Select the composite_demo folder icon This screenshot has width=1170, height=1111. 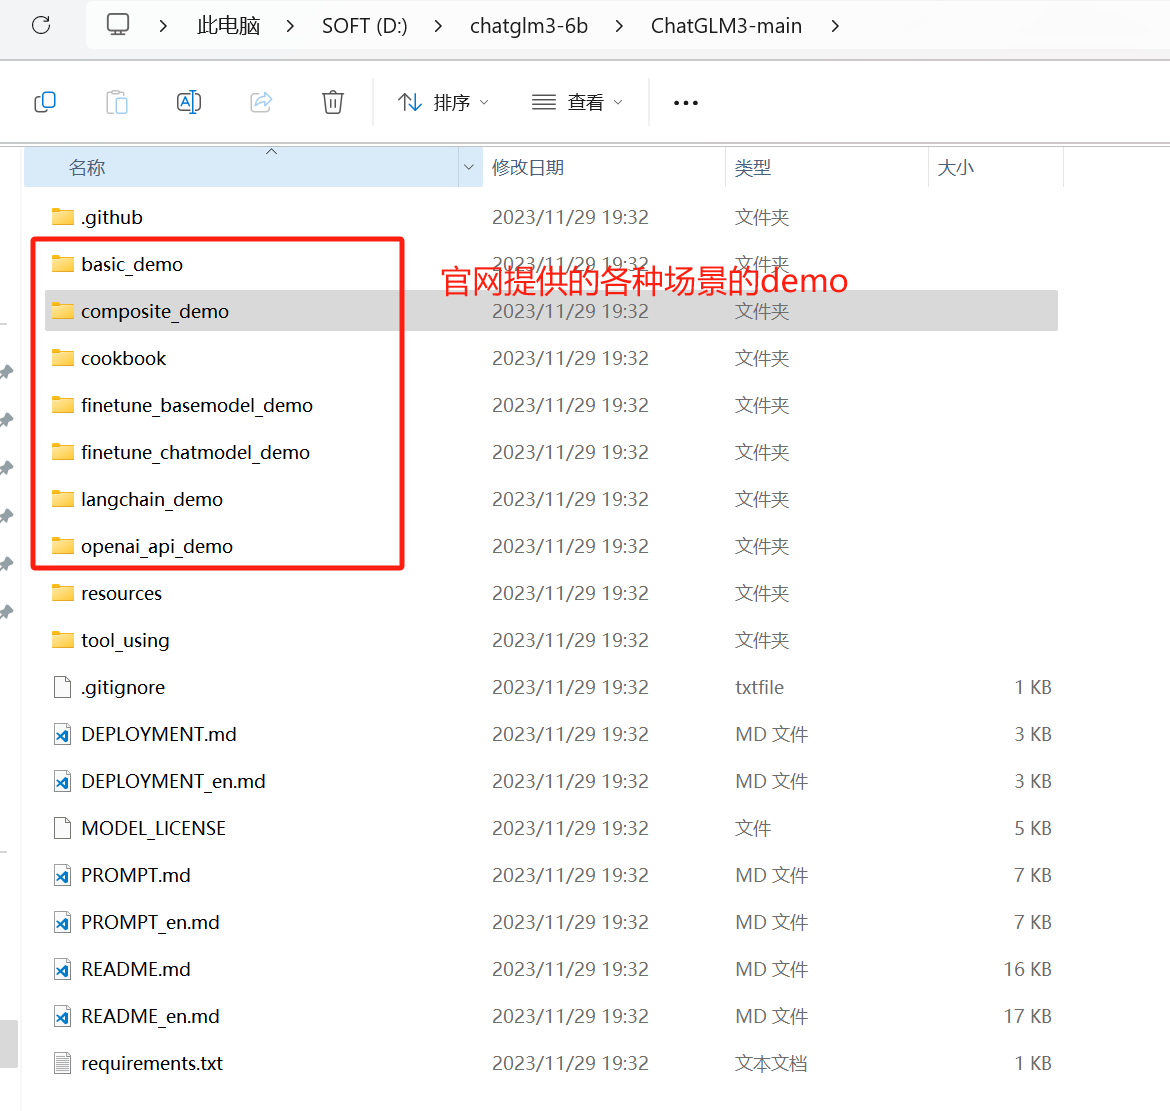(63, 311)
